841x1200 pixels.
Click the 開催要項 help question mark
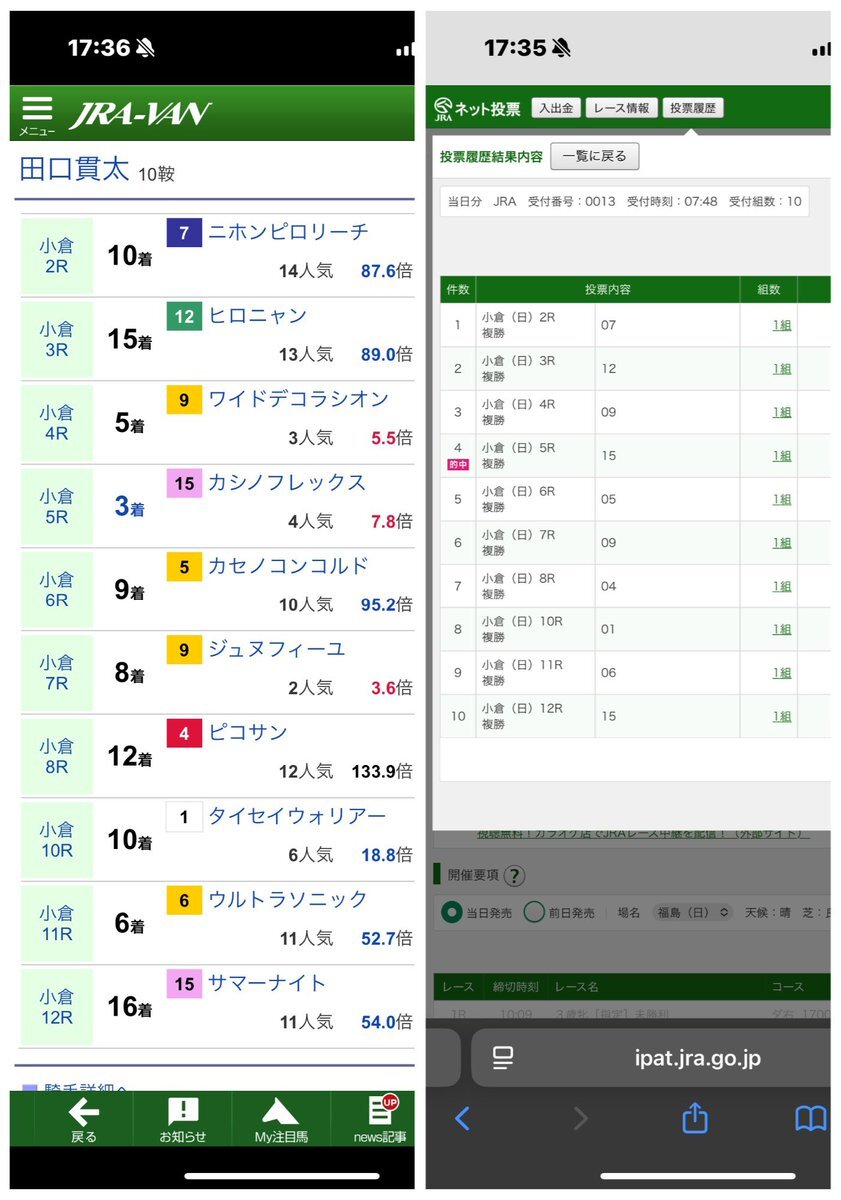(x=514, y=877)
